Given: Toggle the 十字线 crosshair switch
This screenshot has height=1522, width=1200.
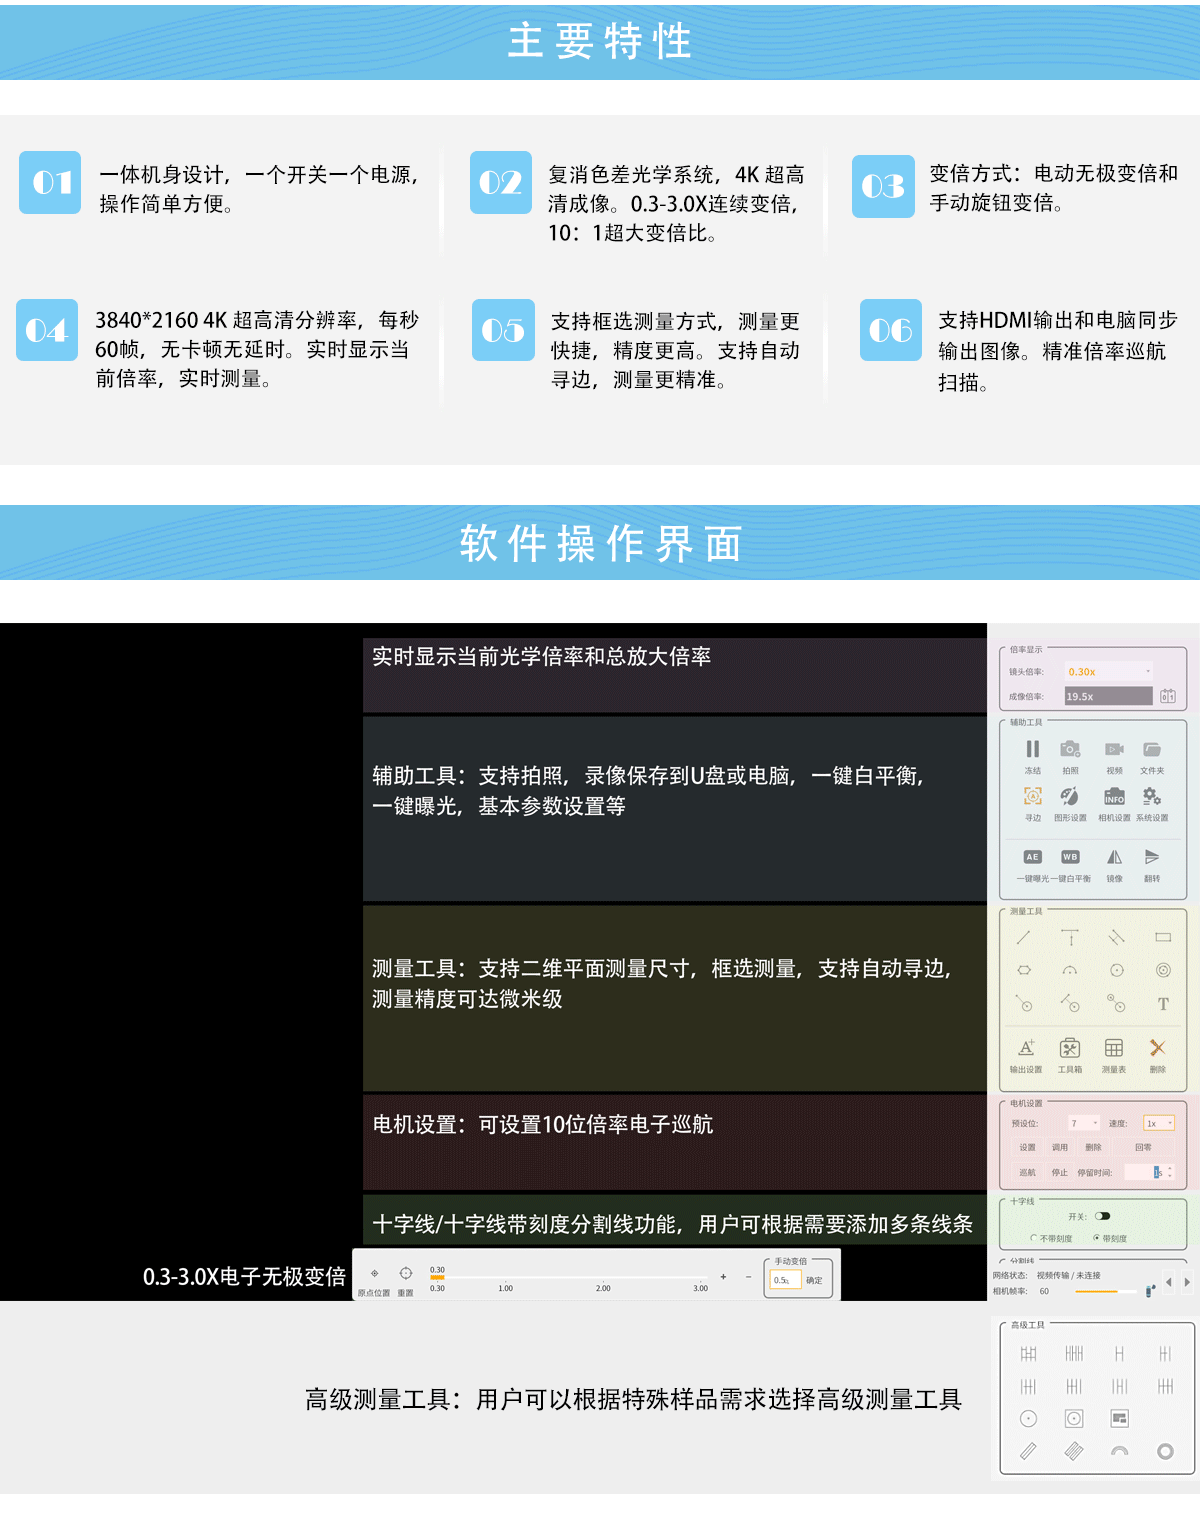Looking at the screenshot, I should click(1102, 1216).
